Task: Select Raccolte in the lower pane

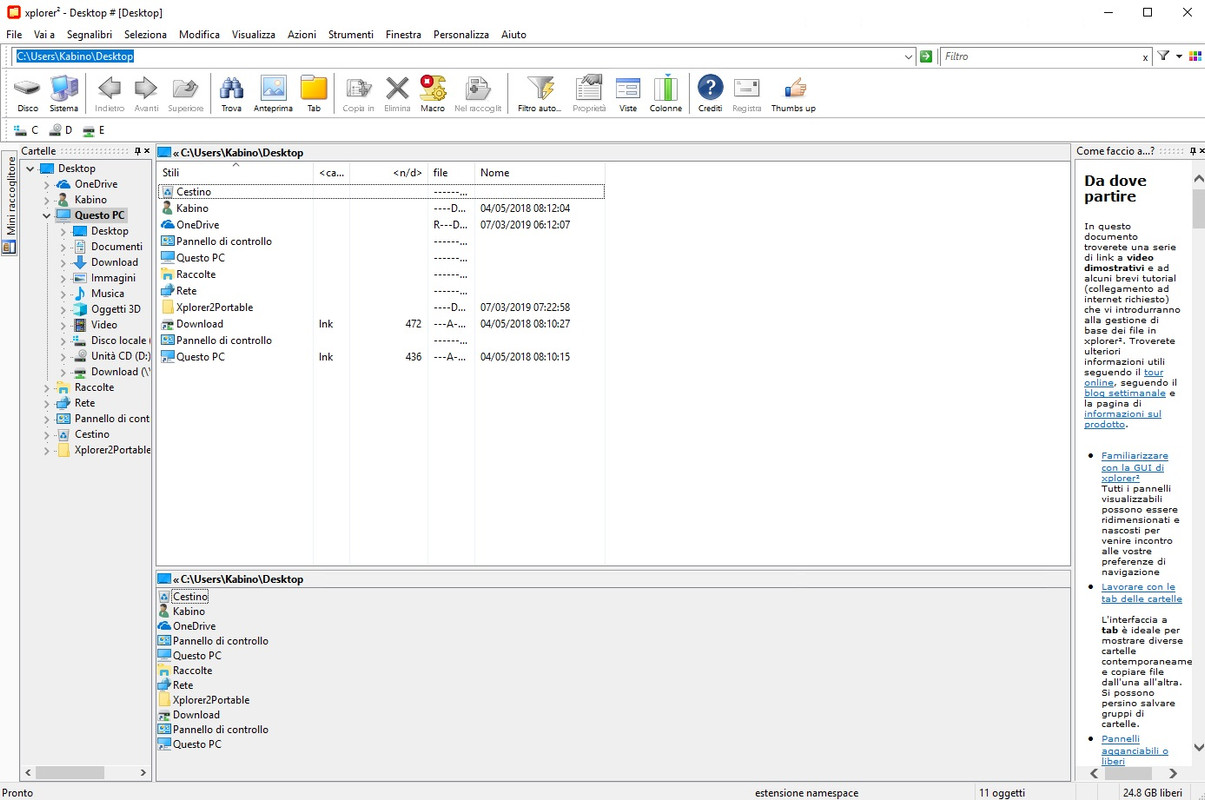Action: point(192,671)
